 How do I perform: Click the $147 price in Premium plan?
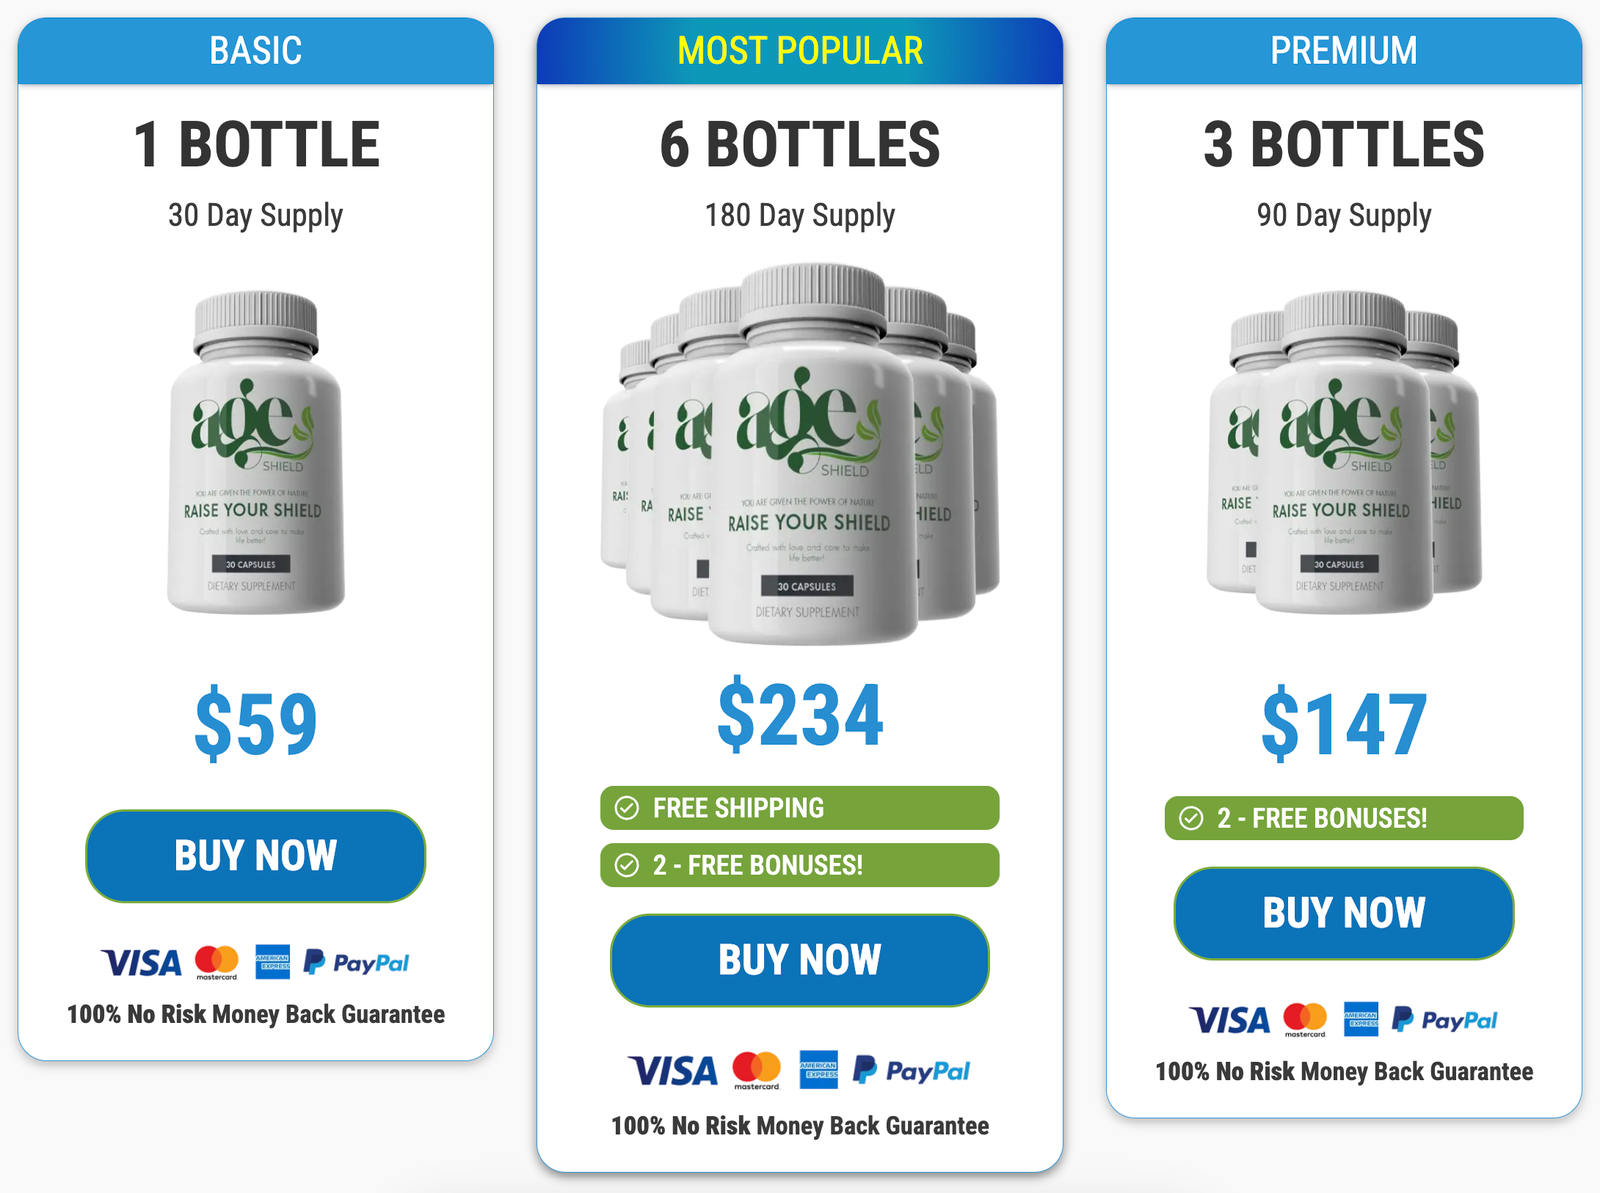pos(1344,723)
